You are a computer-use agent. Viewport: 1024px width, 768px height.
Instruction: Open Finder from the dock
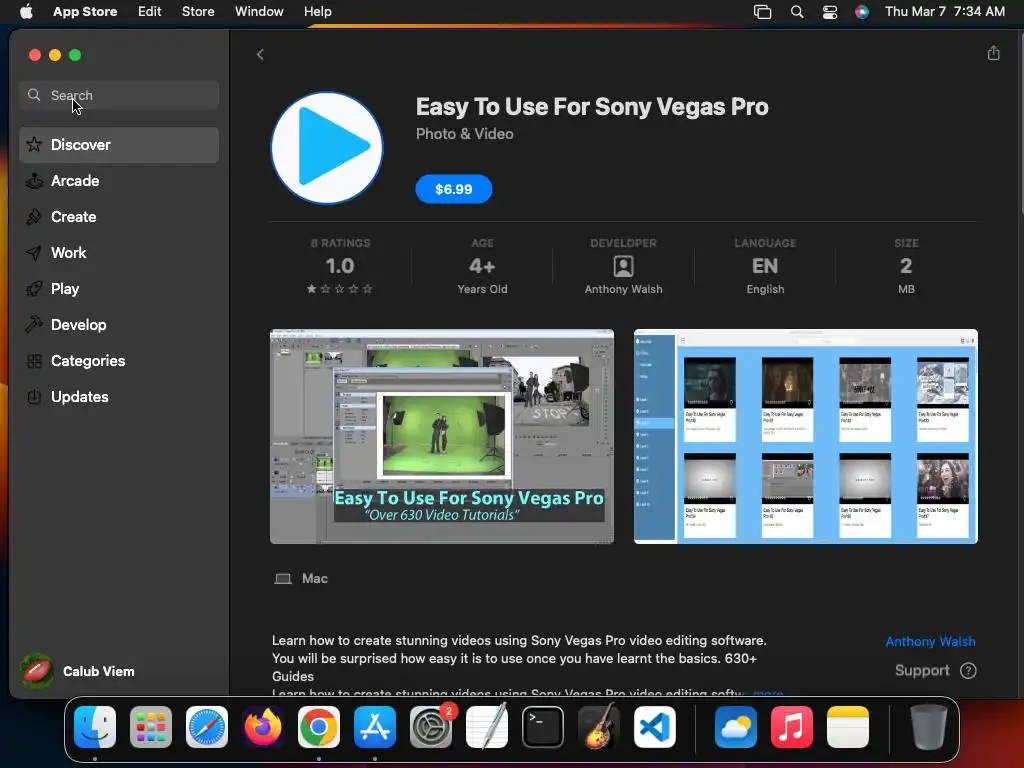[95, 727]
